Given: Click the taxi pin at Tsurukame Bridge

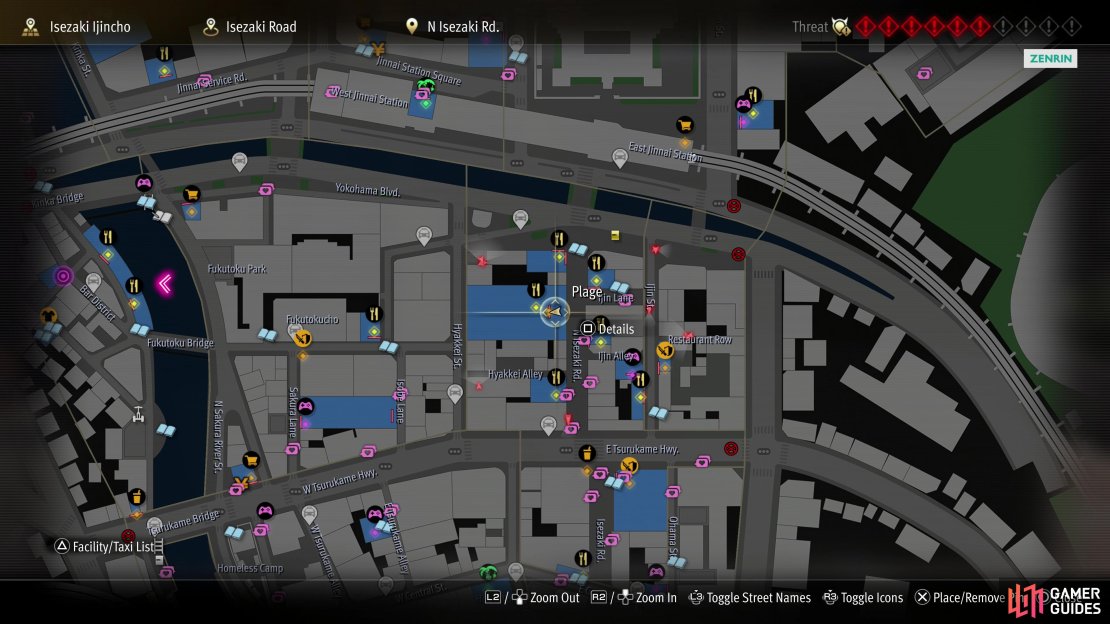Looking at the screenshot, I should (154, 527).
